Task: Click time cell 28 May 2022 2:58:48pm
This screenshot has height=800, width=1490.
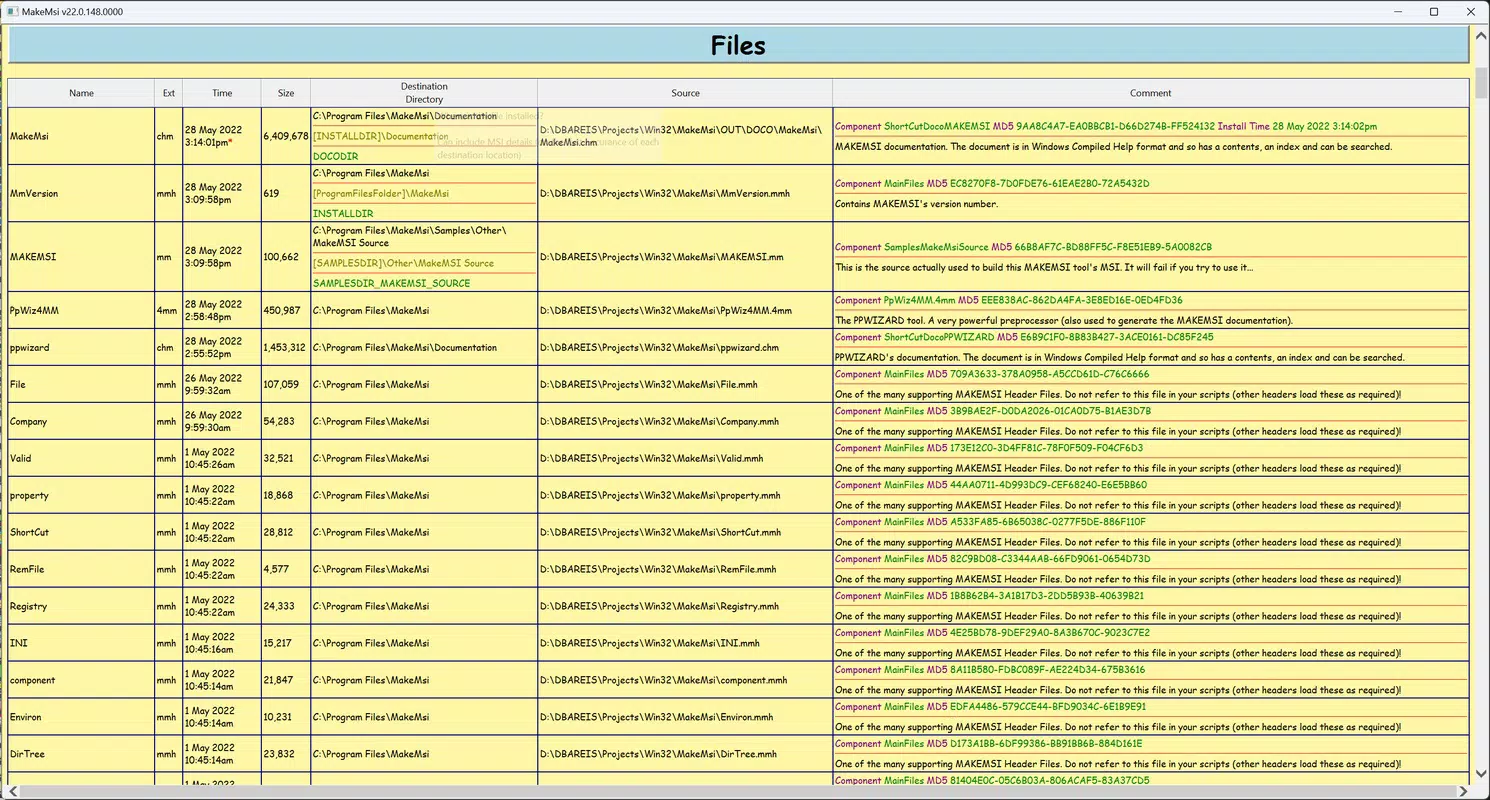Action: 222,310
